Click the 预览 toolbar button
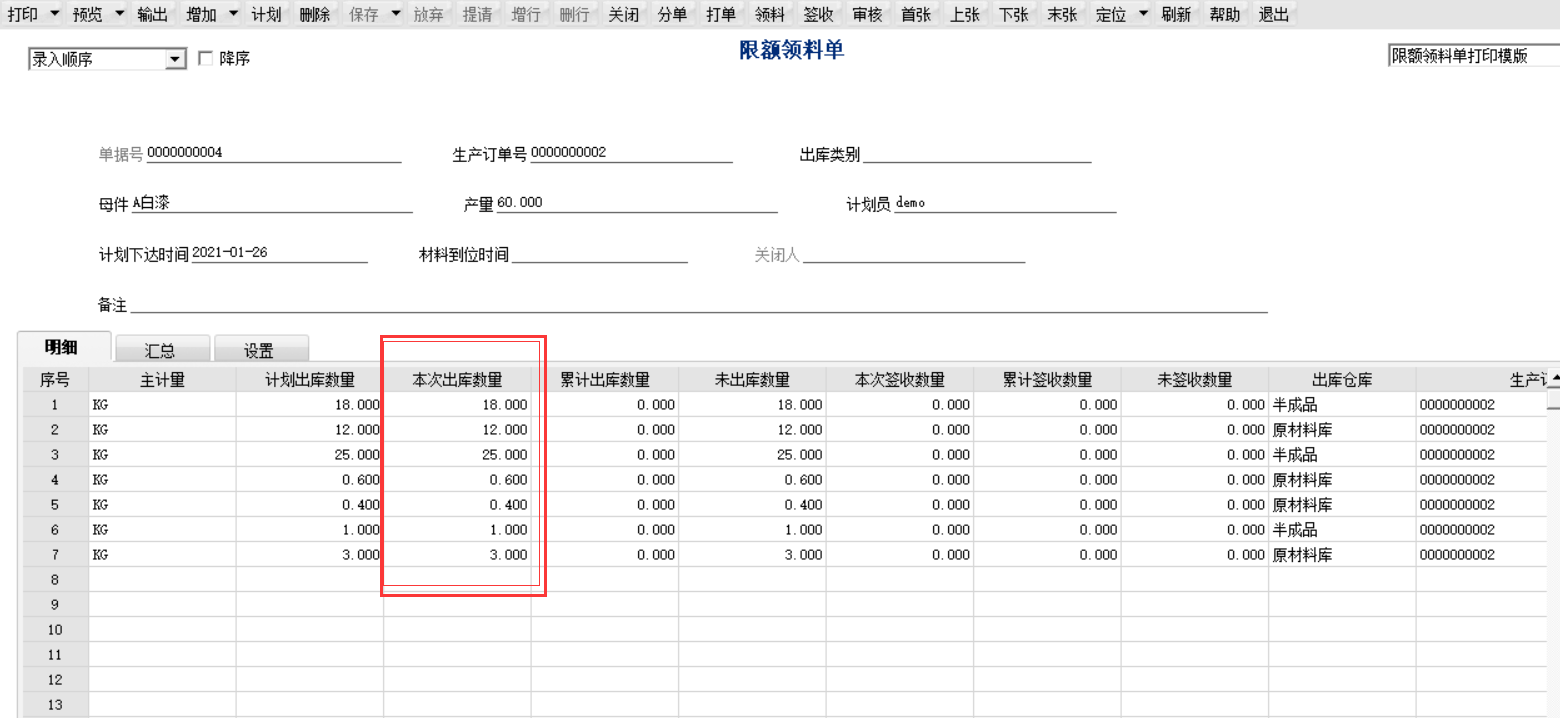The width and height of the screenshot is (1560, 718). [x=89, y=15]
